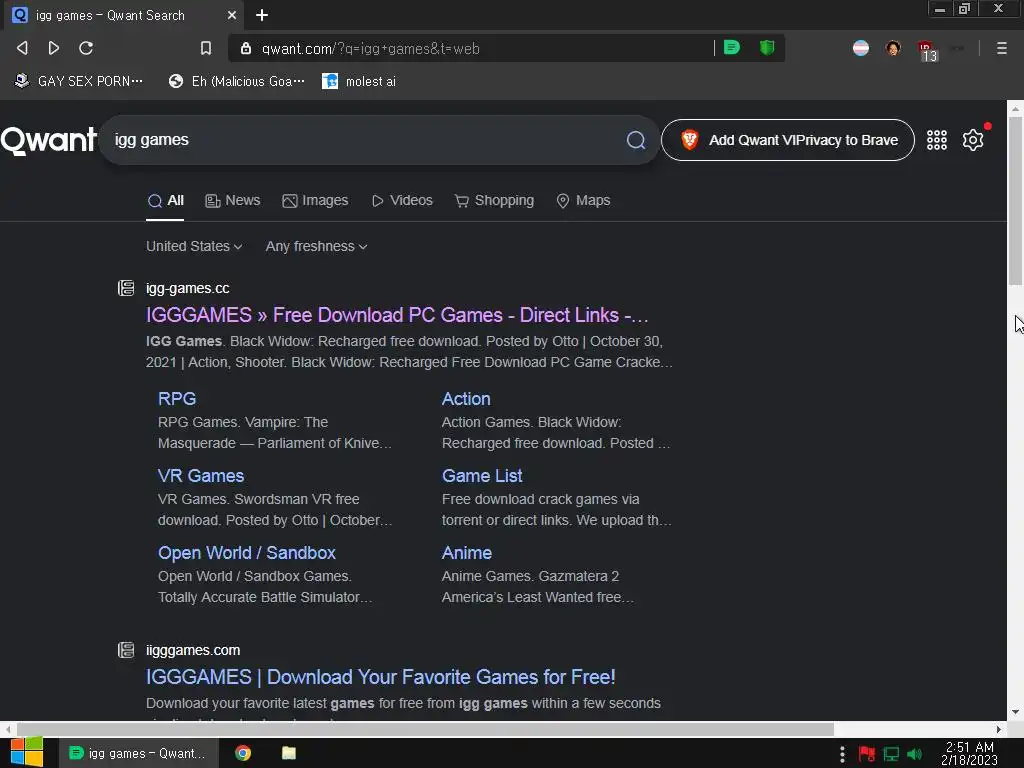
Task: Open the taskbar clock showing 2:51 AM
Action: 969,754
